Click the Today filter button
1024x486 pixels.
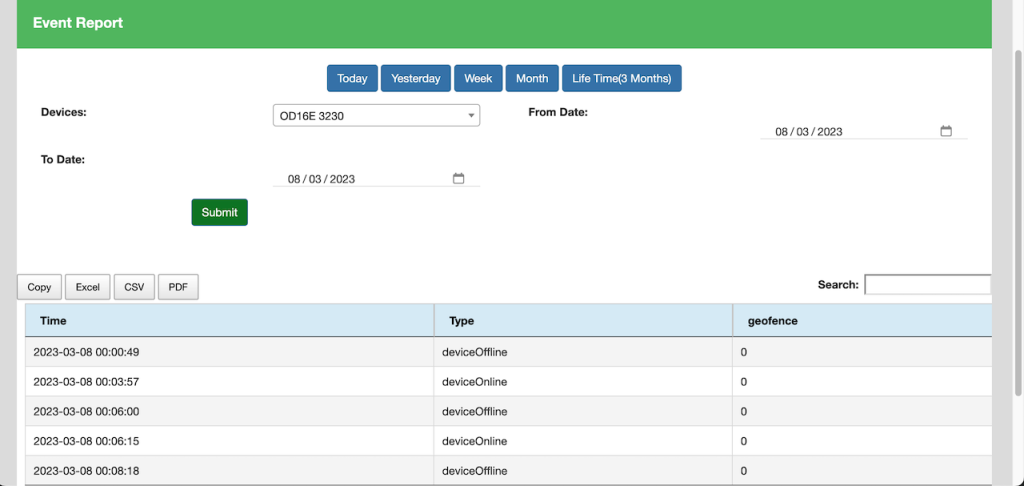(352, 79)
